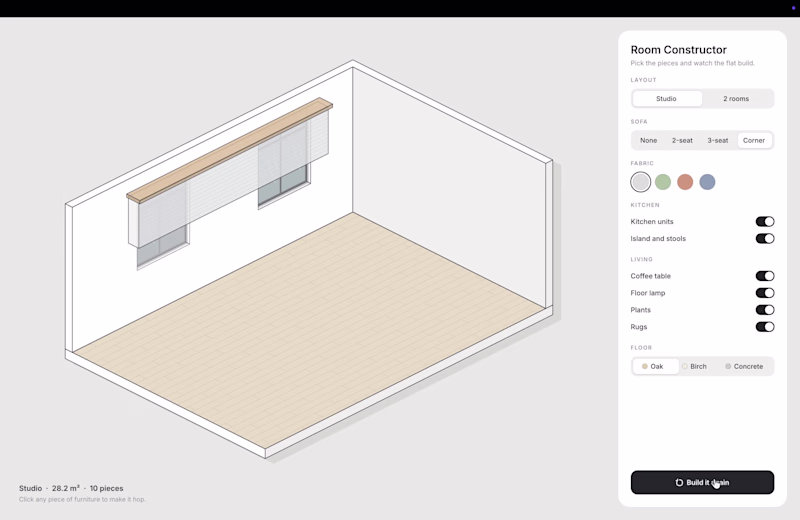Image resolution: width=800 pixels, height=520 pixels.
Task: Choose the 2-seat sofa option
Action: point(682,140)
